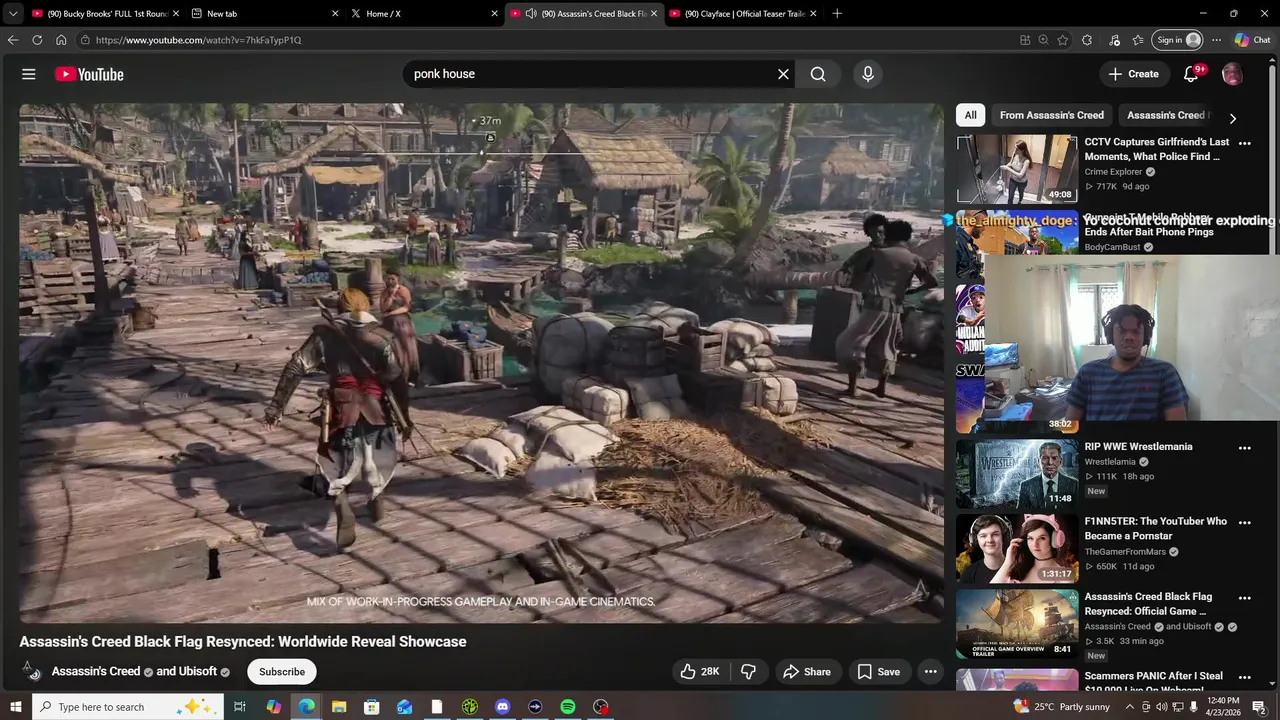Mute the Assassin's Creed tab audio icon
This screenshot has height=720, width=1280.
pos(530,14)
